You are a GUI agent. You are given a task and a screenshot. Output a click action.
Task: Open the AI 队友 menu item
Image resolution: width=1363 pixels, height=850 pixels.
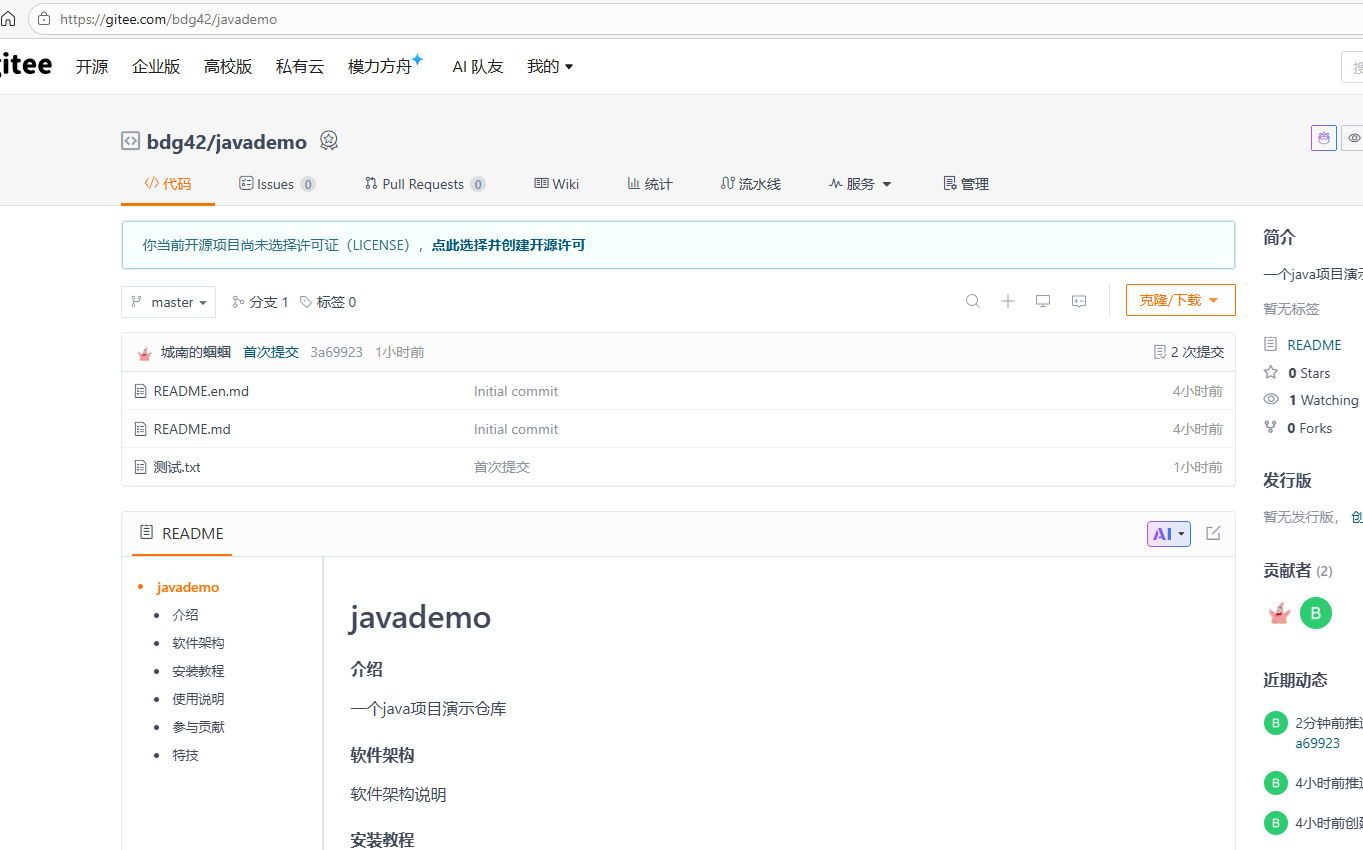point(478,67)
